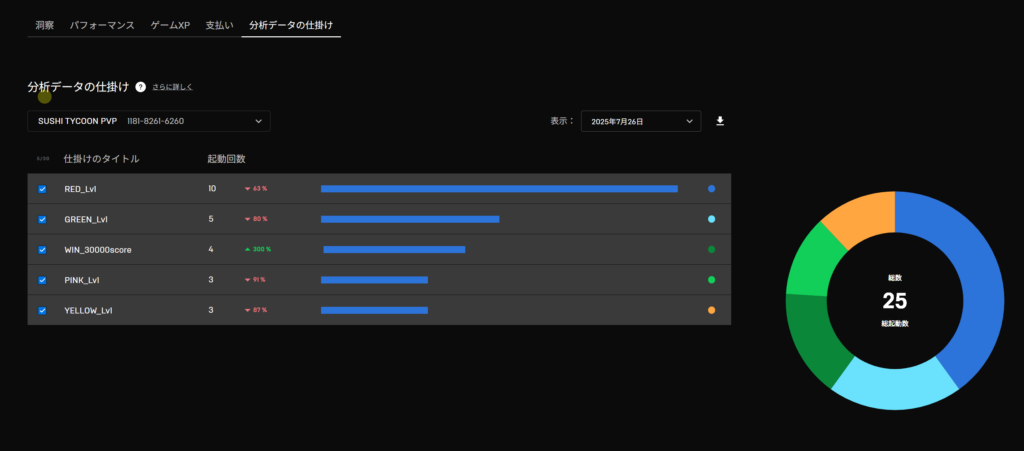Click the download icon next to date selector
The height and width of the screenshot is (451, 1024).
click(720, 121)
